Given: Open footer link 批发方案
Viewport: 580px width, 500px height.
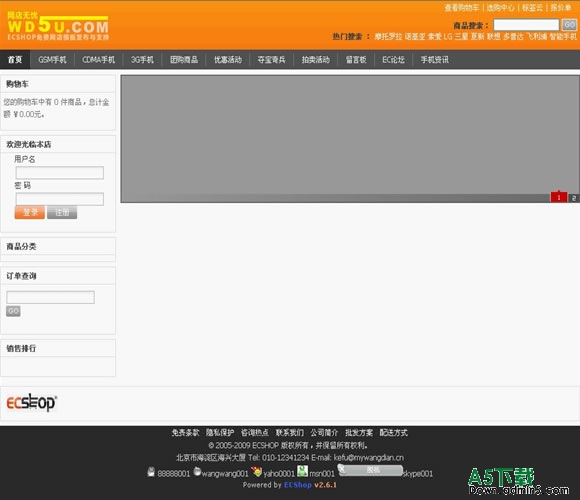Looking at the screenshot, I should [359, 432].
